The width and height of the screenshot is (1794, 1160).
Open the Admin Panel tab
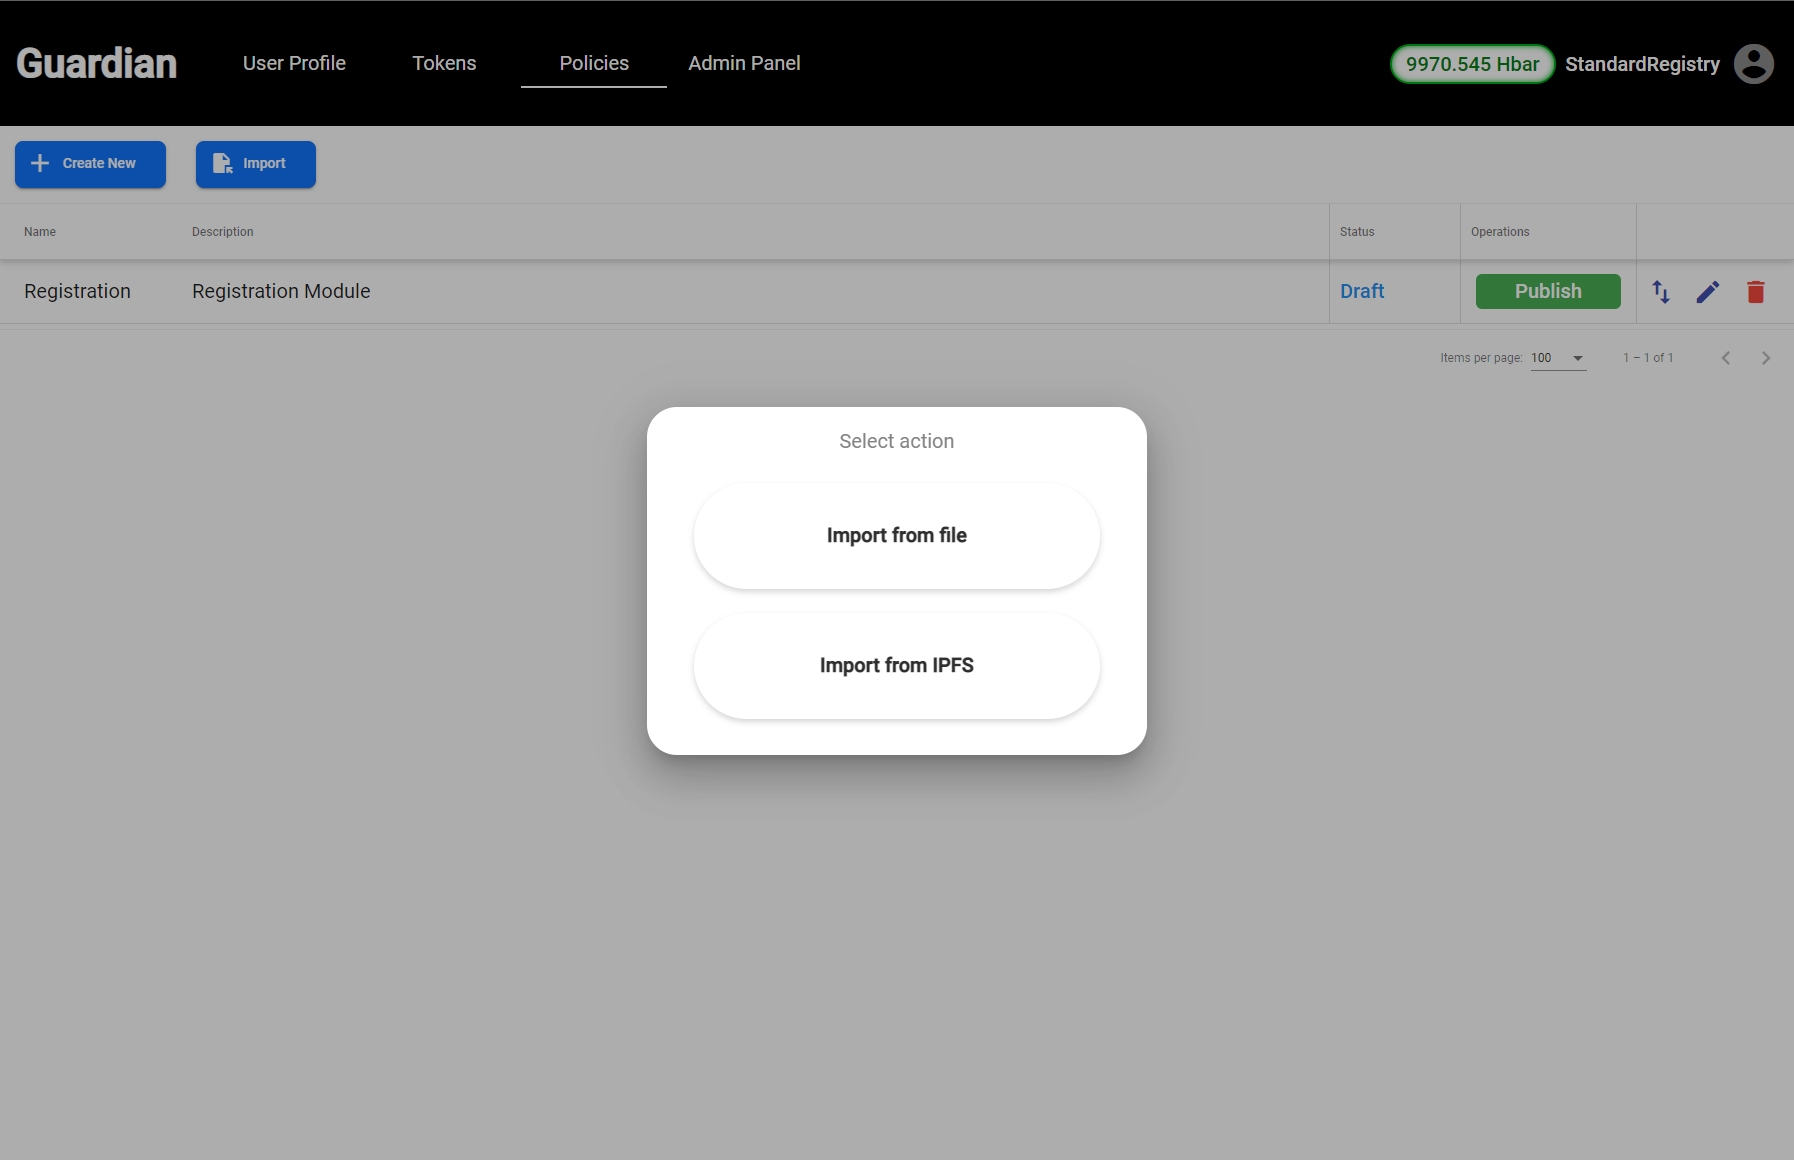744,64
